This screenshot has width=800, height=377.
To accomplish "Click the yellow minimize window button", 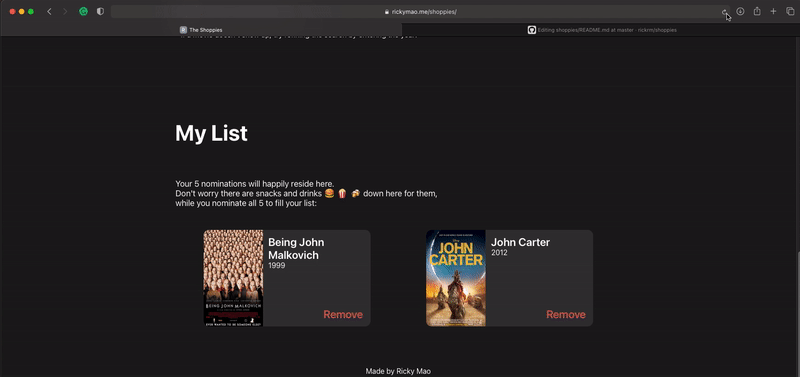I will [21, 12].
